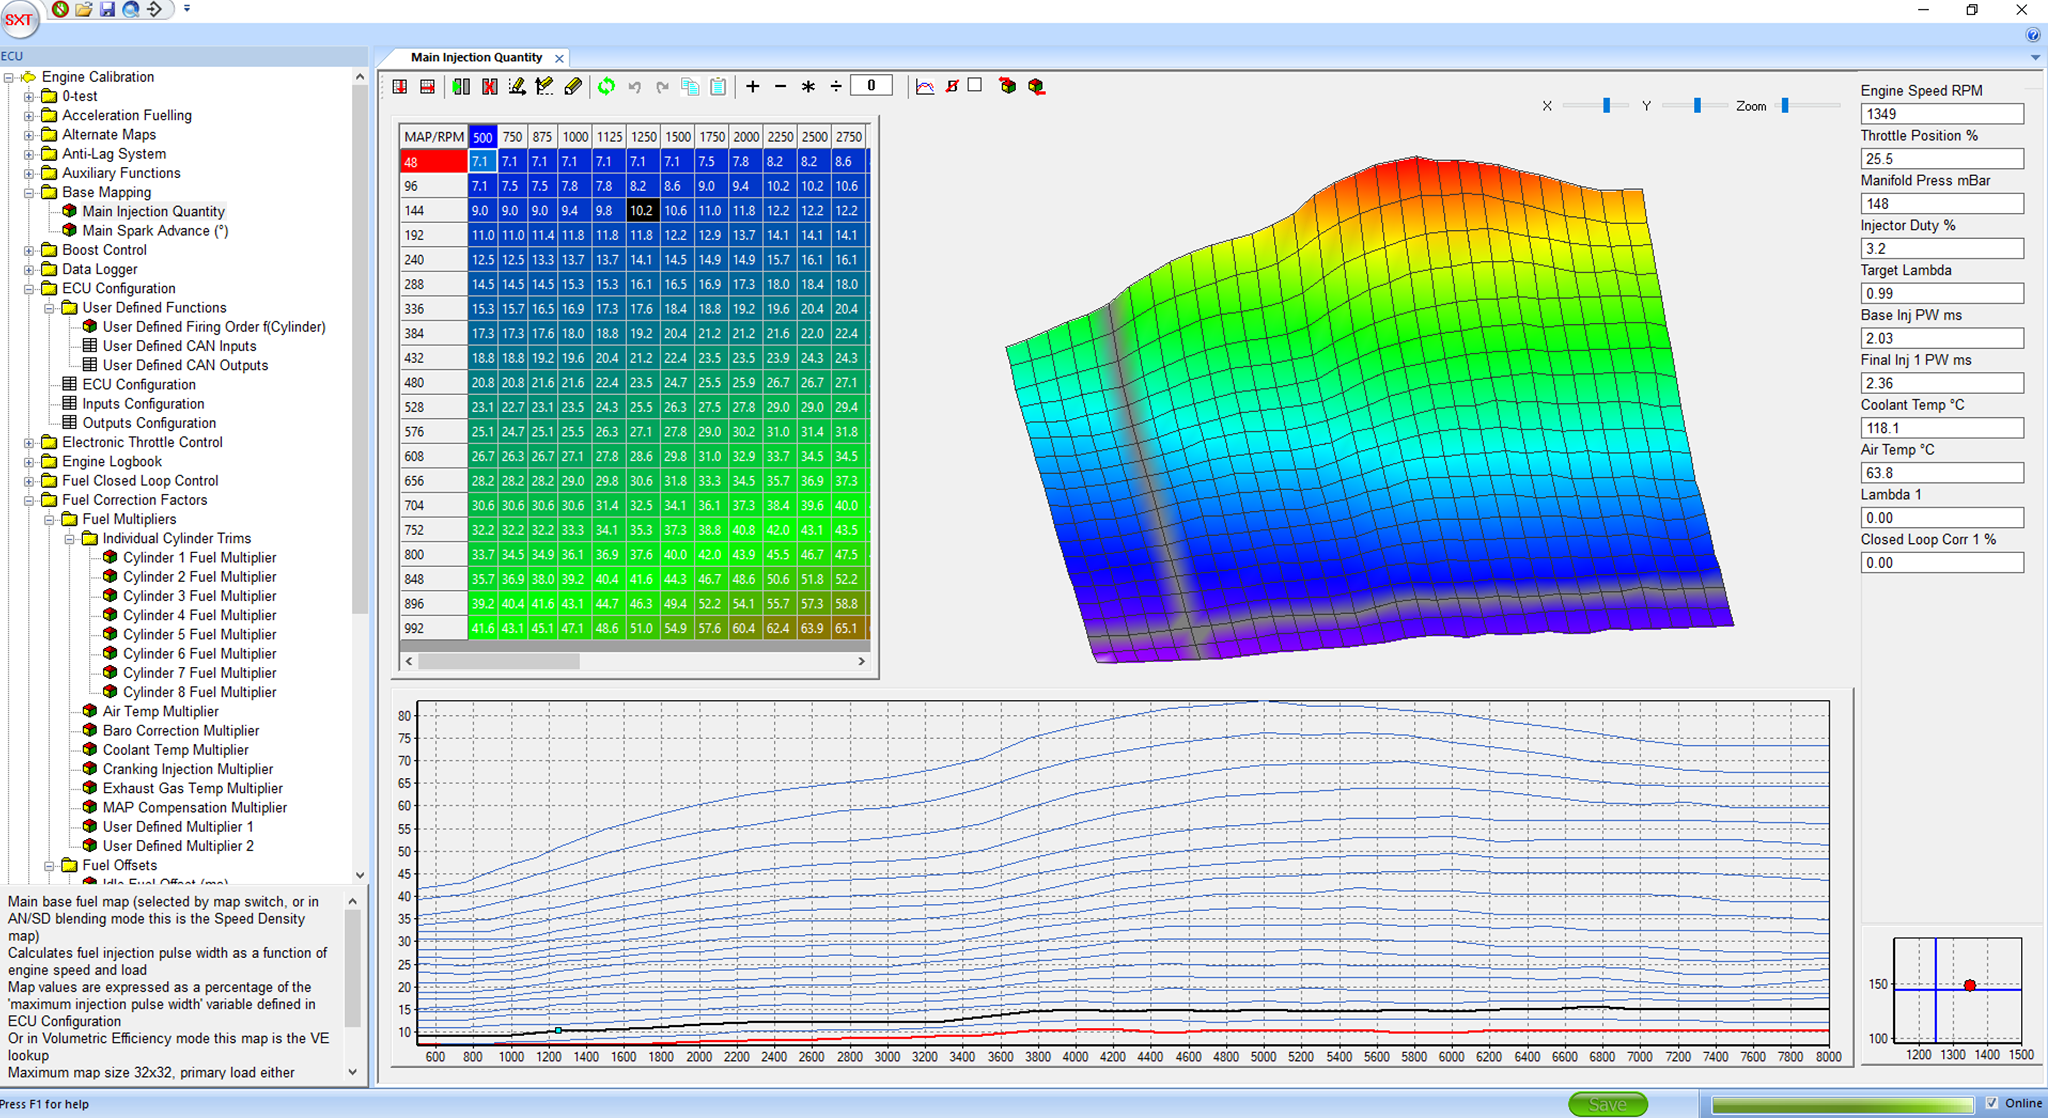Expand the Boost Control folder
The image size is (2048, 1118).
click(x=29, y=250)
